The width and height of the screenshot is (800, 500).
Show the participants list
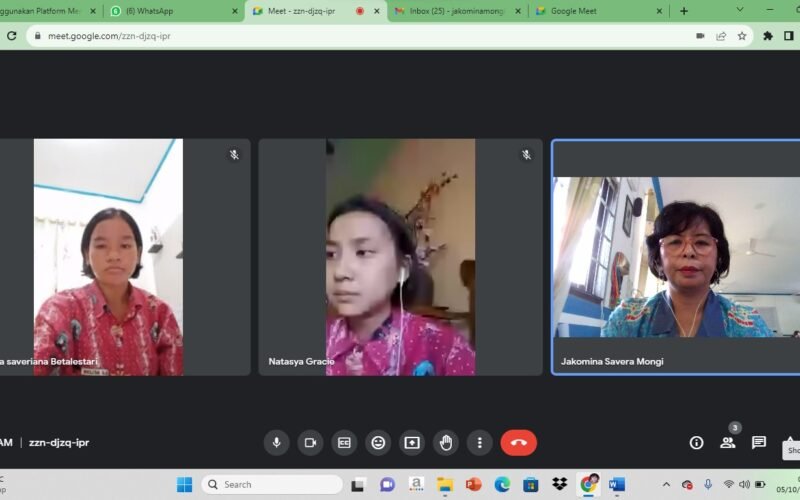pos(728,442)
